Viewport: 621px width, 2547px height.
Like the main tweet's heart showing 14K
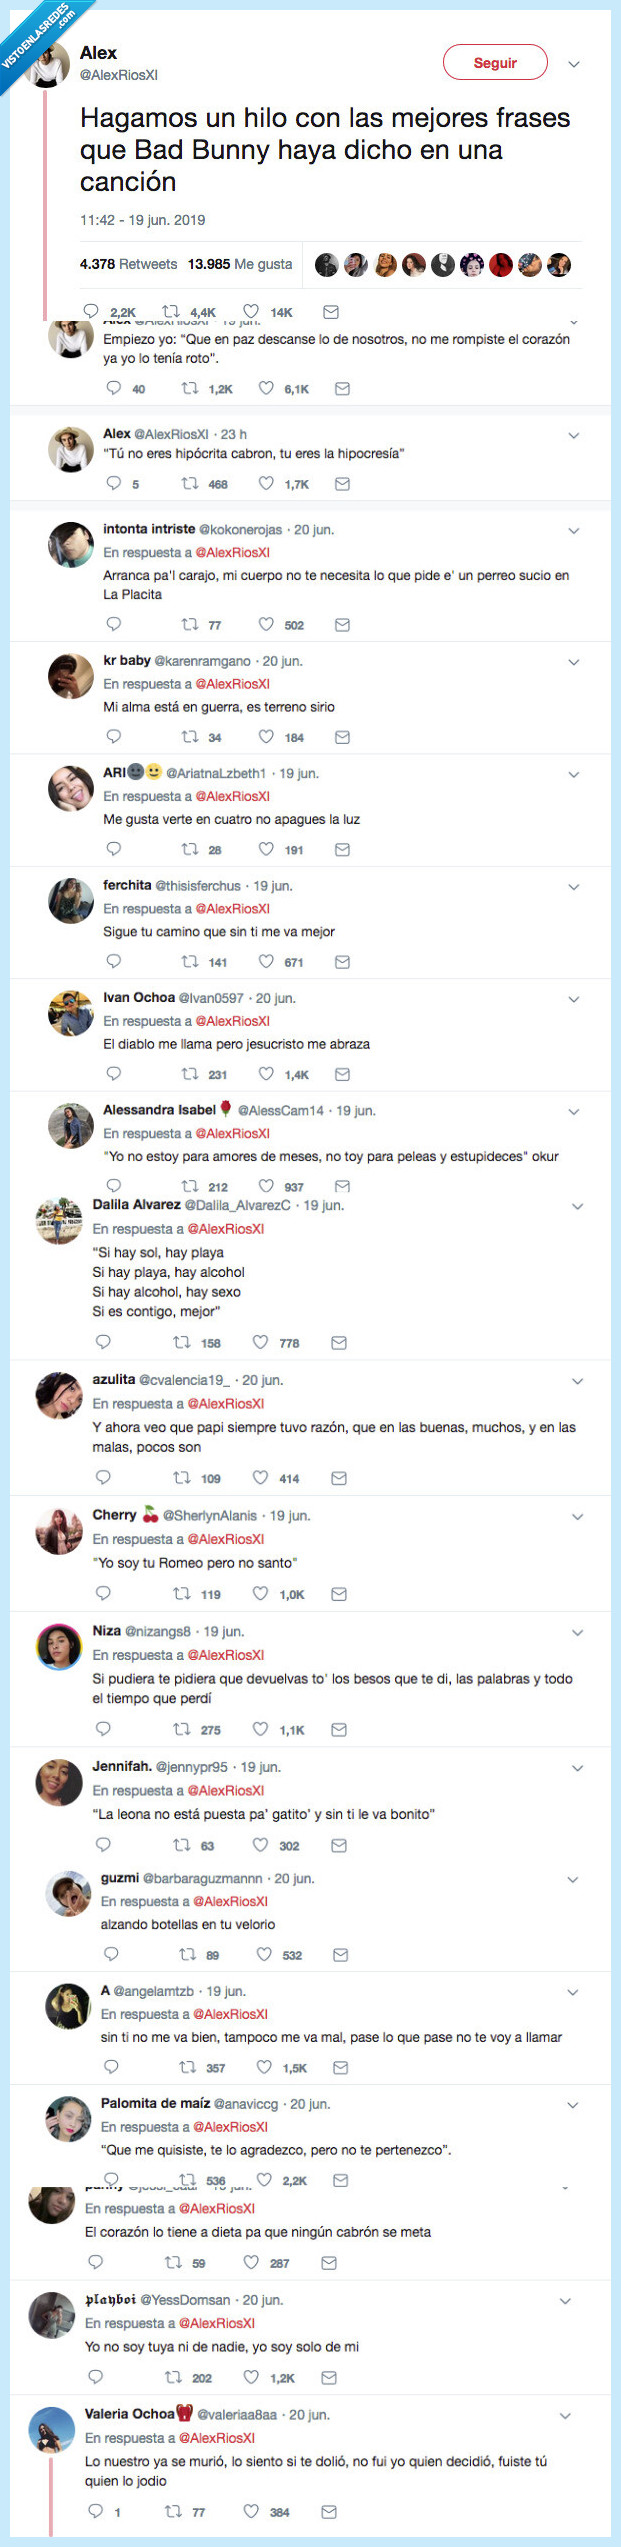(251, 311)
